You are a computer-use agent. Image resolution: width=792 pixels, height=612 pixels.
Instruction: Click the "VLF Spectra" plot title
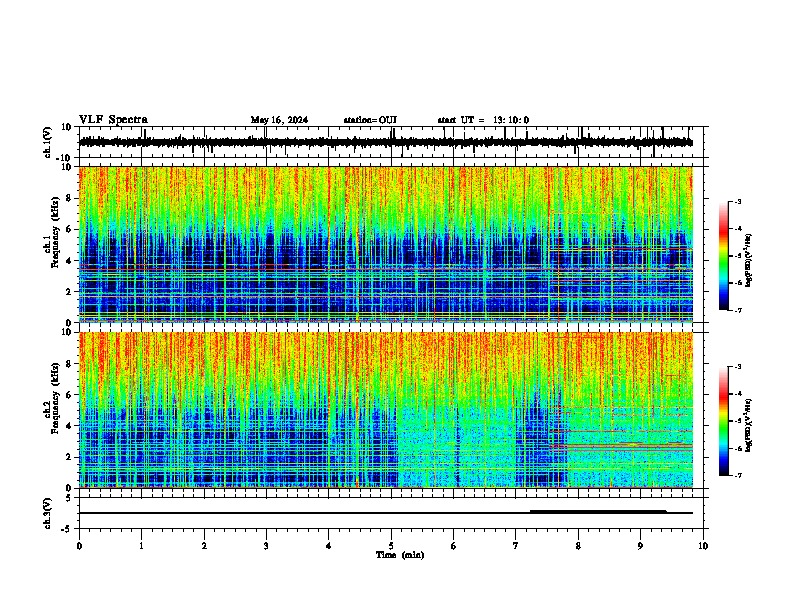pos(113,120)
